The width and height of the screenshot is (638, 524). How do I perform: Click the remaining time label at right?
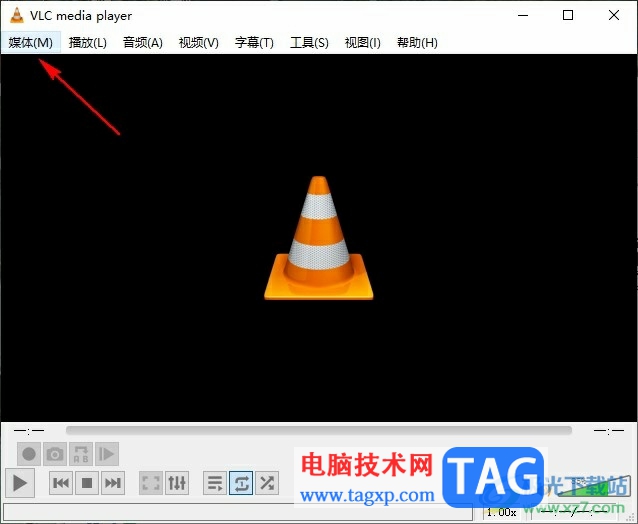pyautogui.click(x=609, y=430)
